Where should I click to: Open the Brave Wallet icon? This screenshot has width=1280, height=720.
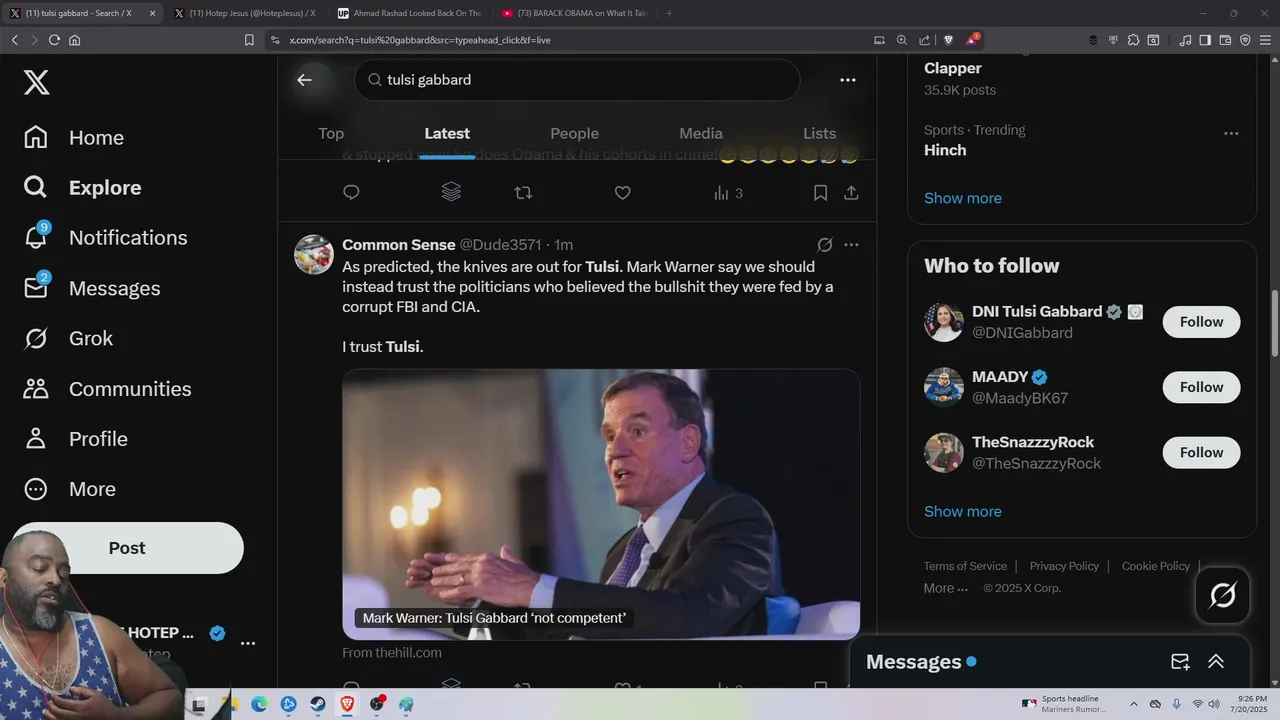[x=1225, y=40]
